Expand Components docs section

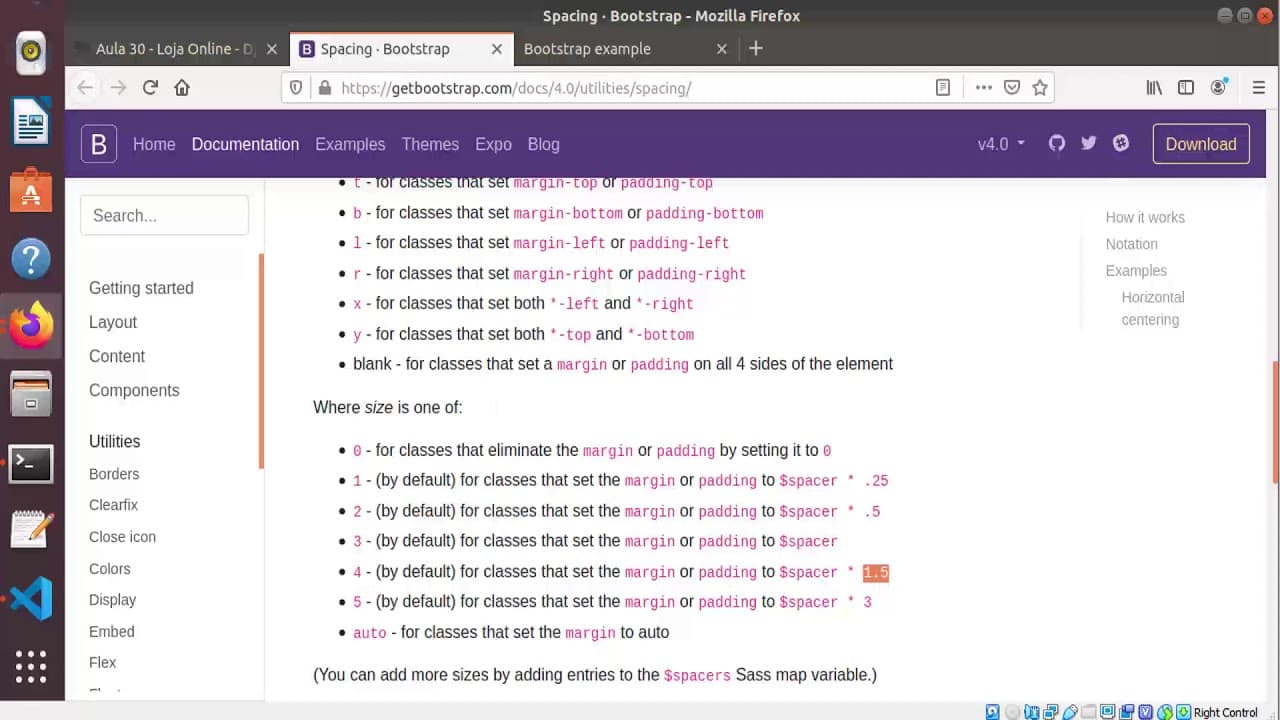(x=134, y=390)
